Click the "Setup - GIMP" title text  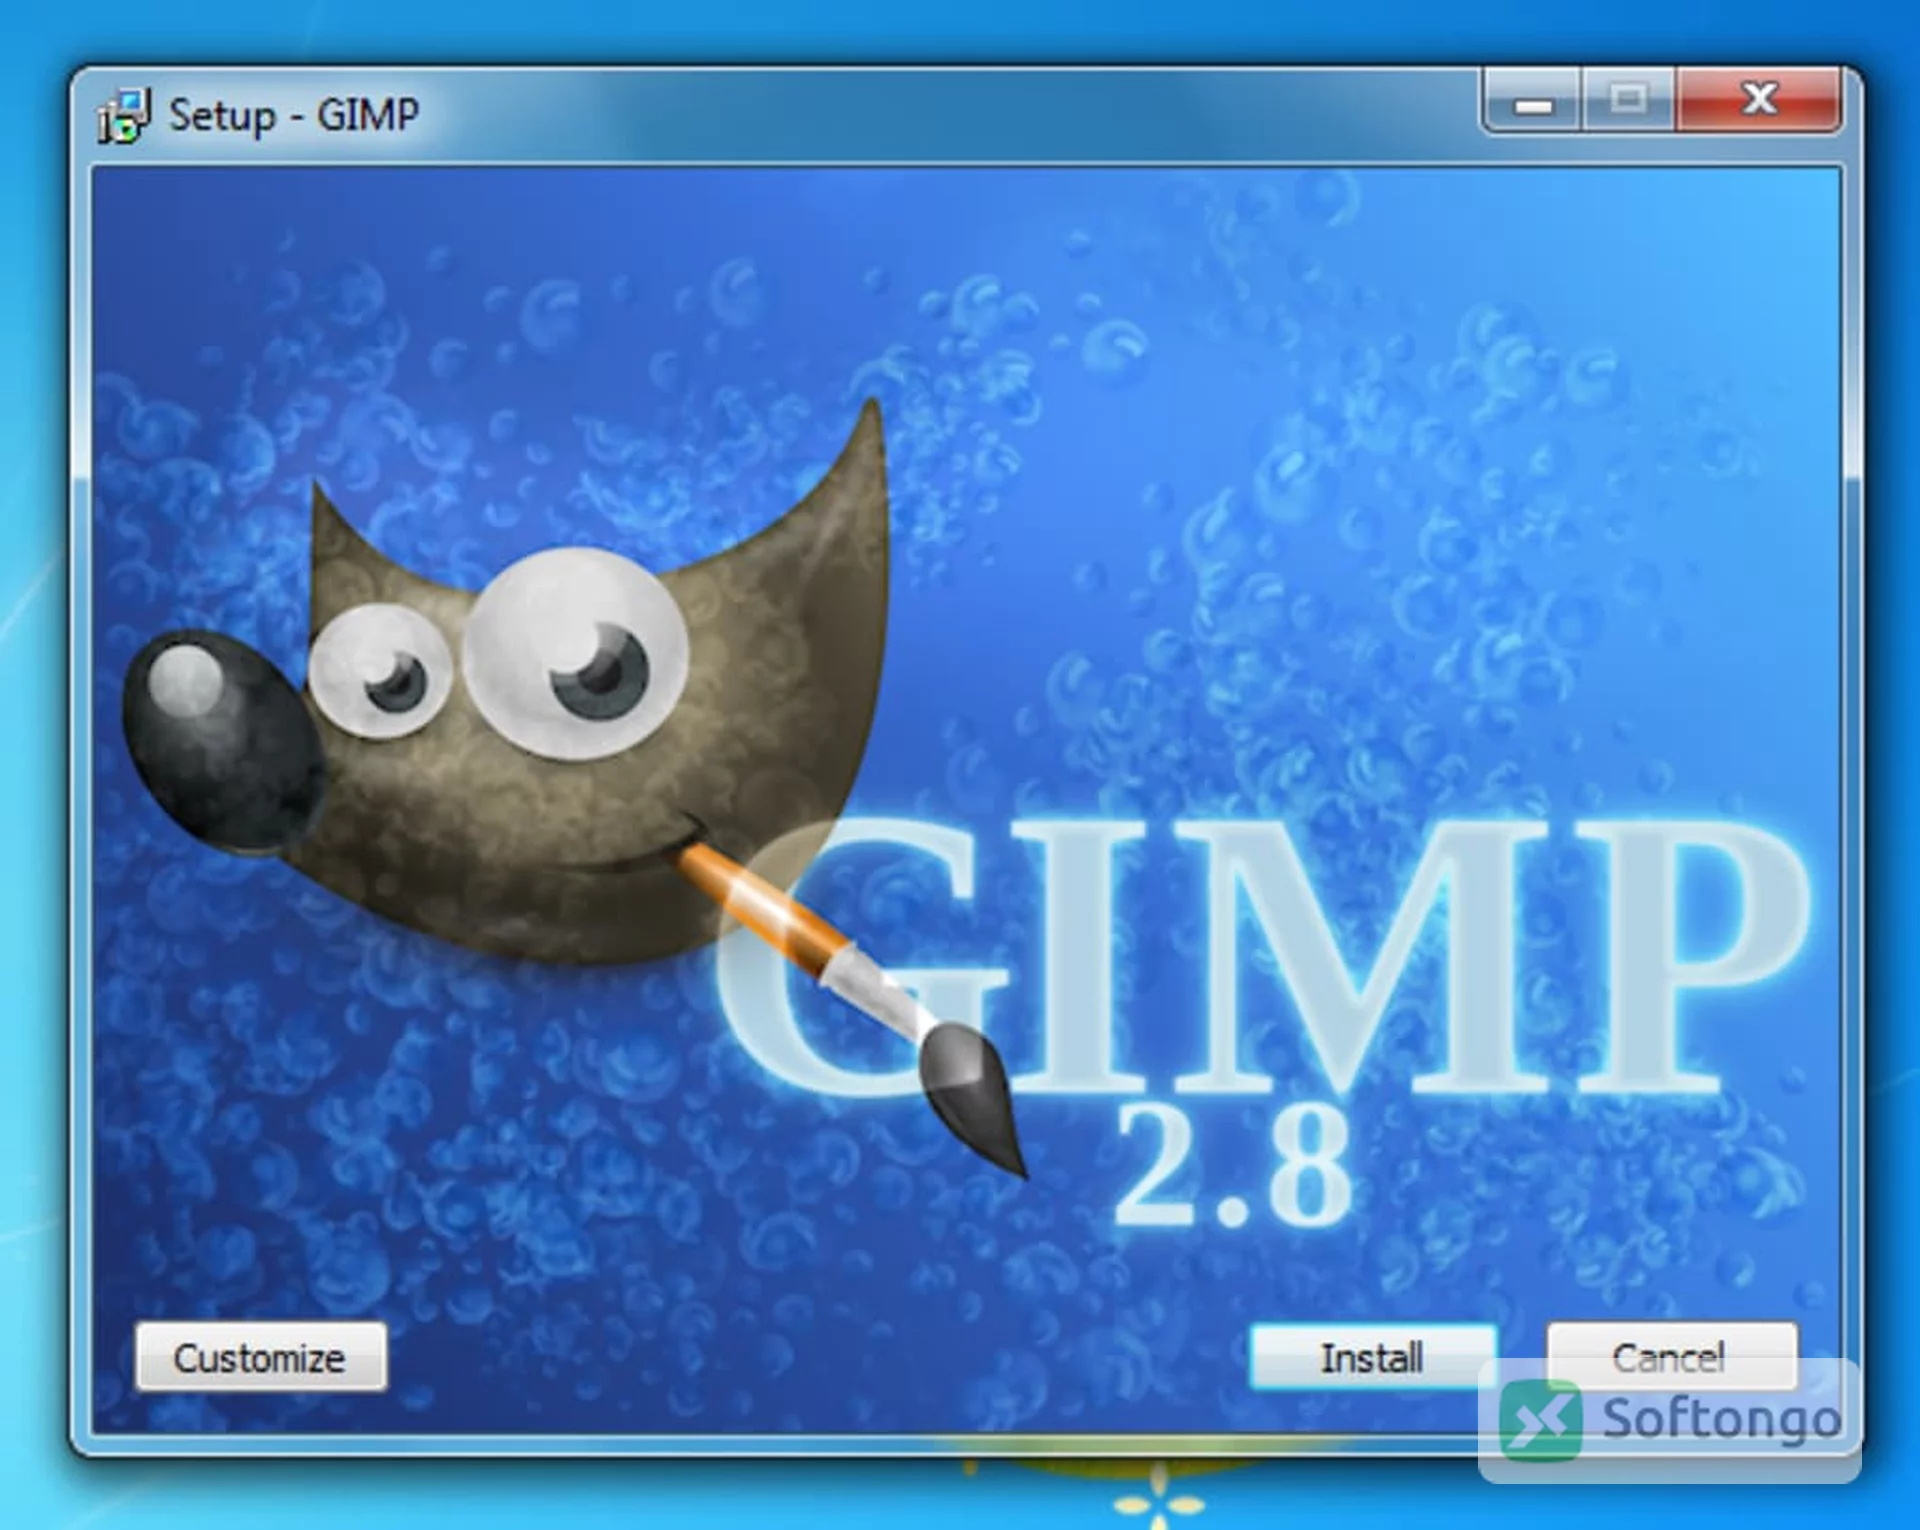(x=294, y=115)
